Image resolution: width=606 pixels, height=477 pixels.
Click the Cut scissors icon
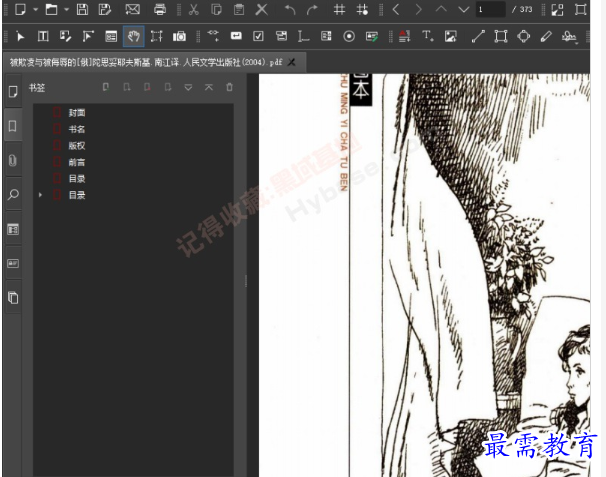(193, 9)
